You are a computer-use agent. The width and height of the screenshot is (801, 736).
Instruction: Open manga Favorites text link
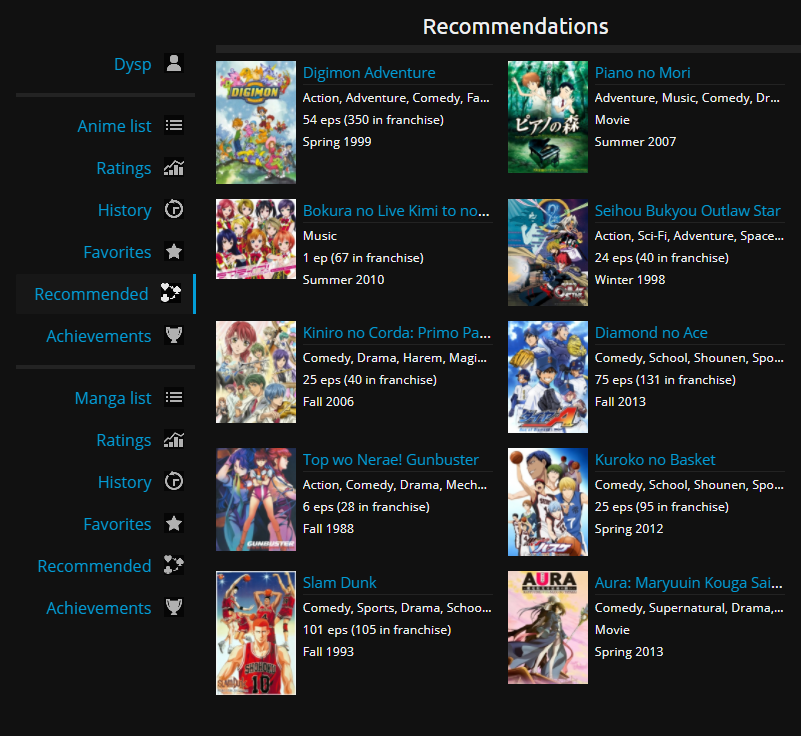(x=117, y=524)
